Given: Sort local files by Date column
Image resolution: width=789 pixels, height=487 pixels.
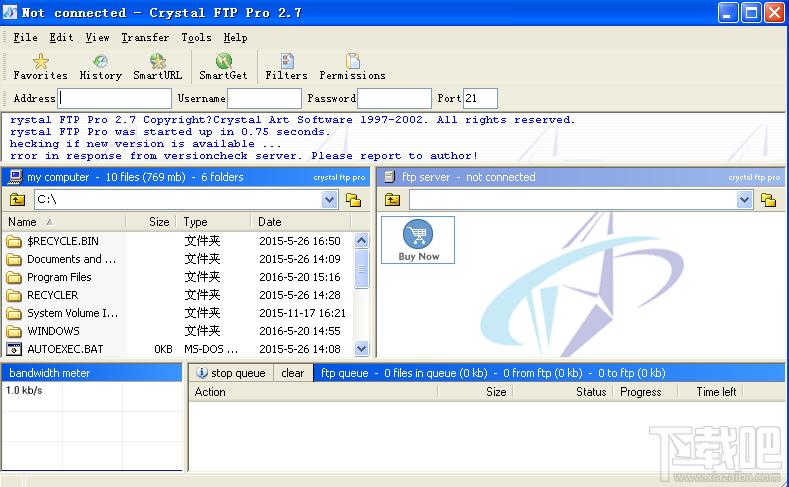Looking at the screenshot, I should pyautogui.click(x=301, y=222).
